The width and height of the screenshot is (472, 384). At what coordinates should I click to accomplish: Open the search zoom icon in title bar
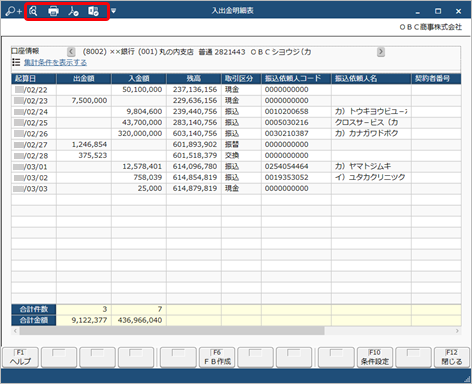click(x=13, y=11)
